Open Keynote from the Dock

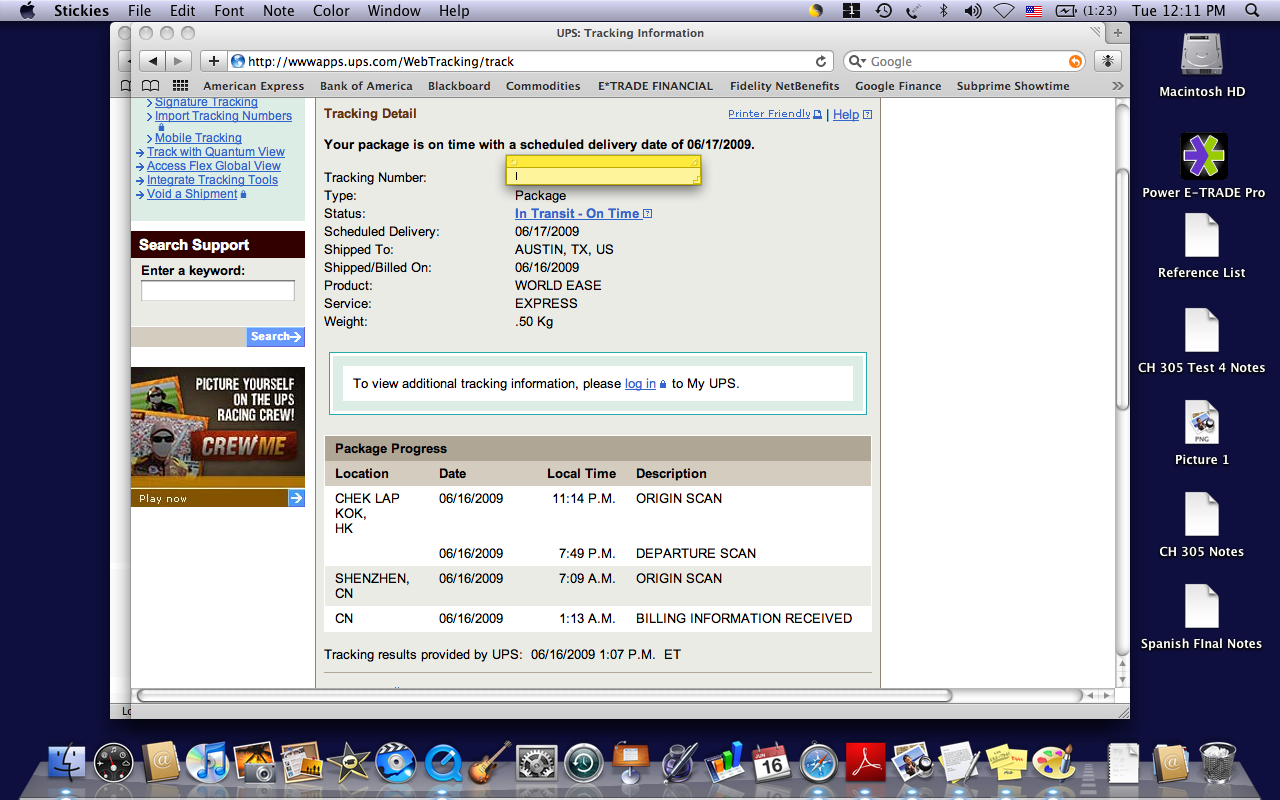631,764
